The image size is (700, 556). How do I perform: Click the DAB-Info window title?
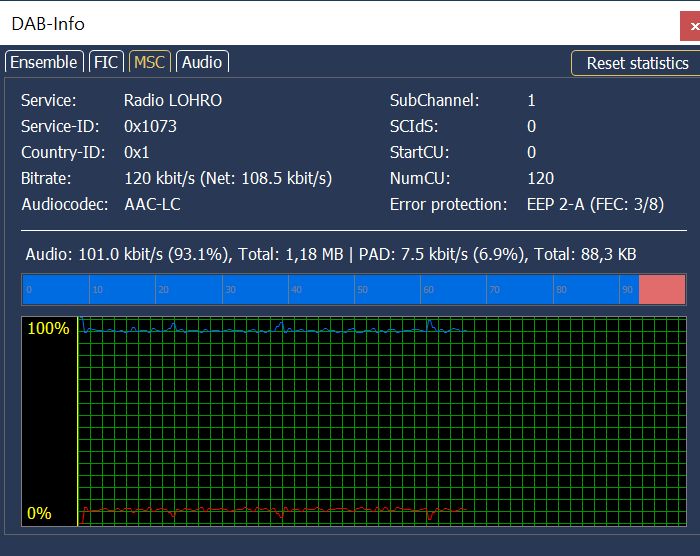tap(48, 23)
